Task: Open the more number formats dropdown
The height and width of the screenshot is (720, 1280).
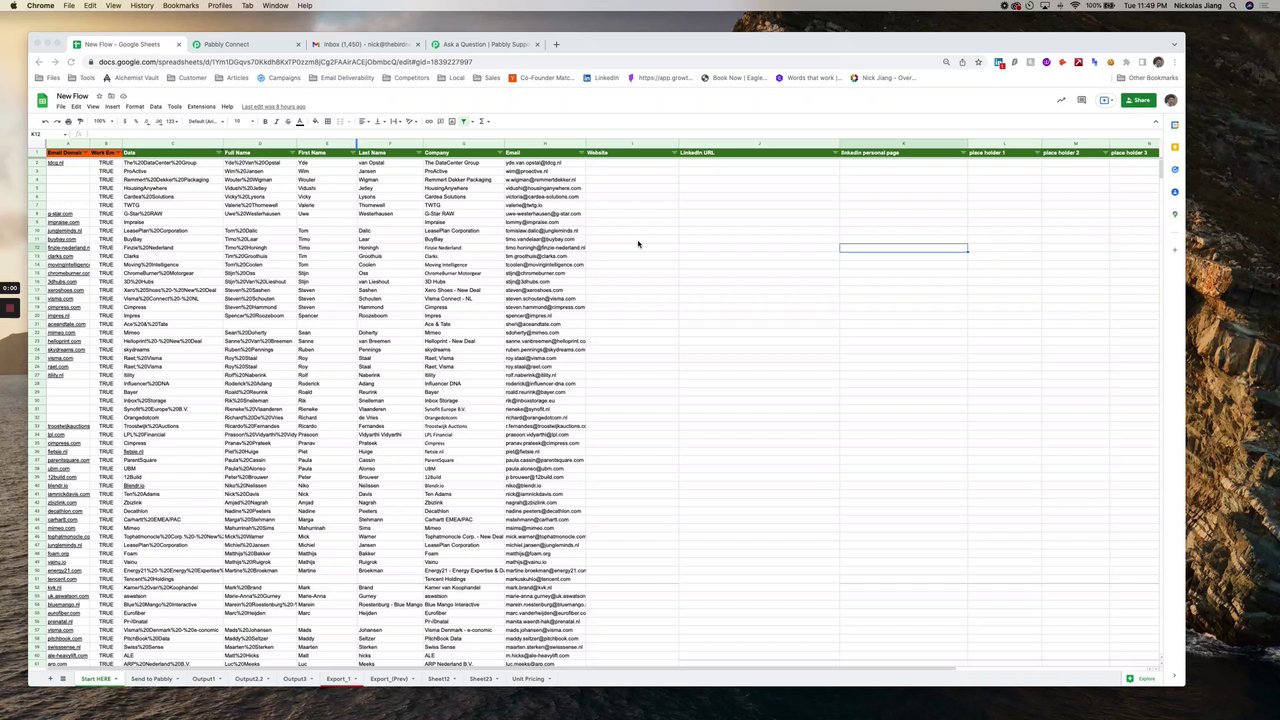Action: pos(172,121)
